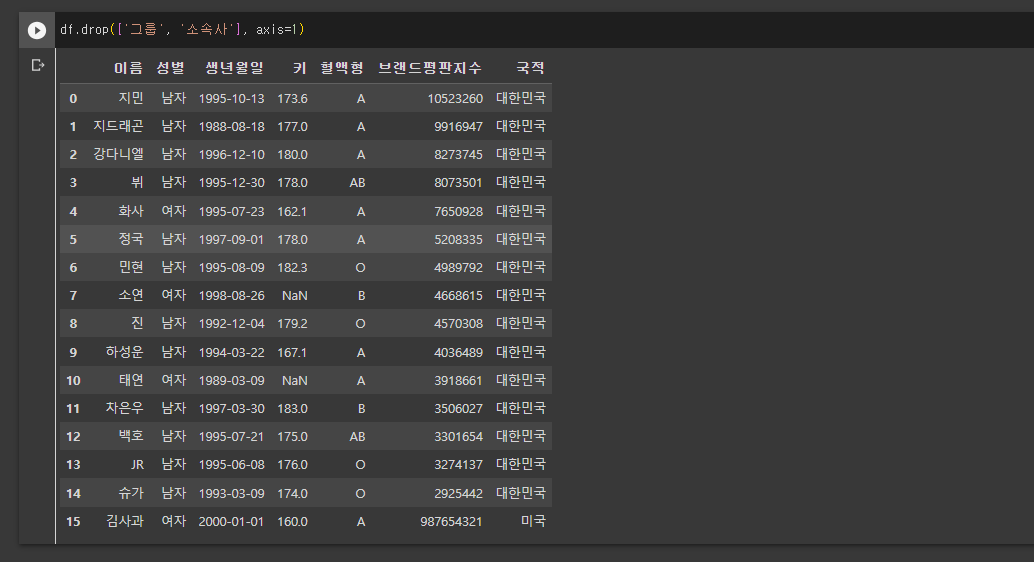This screenshot has width=1034, height=562.
Task: Click birthdate 1997-09-01
Action: (x=231, y=239)
